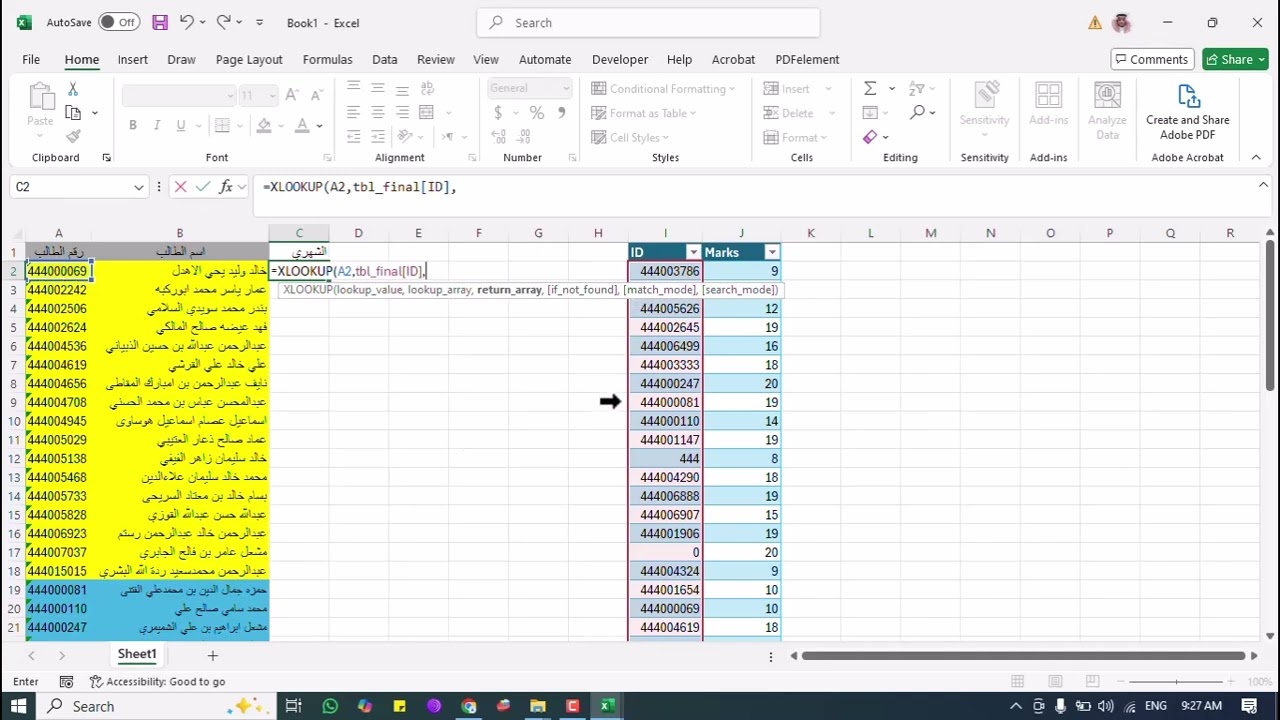Switch to the Formulas tab

328,59
